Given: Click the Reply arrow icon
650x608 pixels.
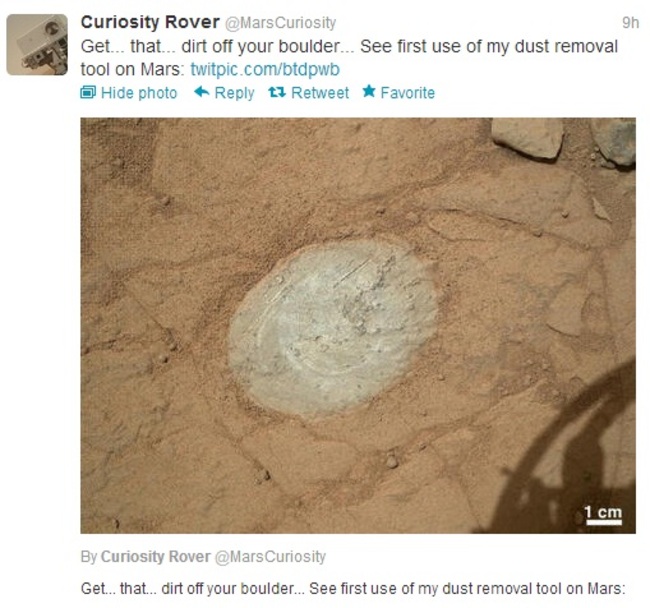Looking at the screenshot, I should (201, 92).
